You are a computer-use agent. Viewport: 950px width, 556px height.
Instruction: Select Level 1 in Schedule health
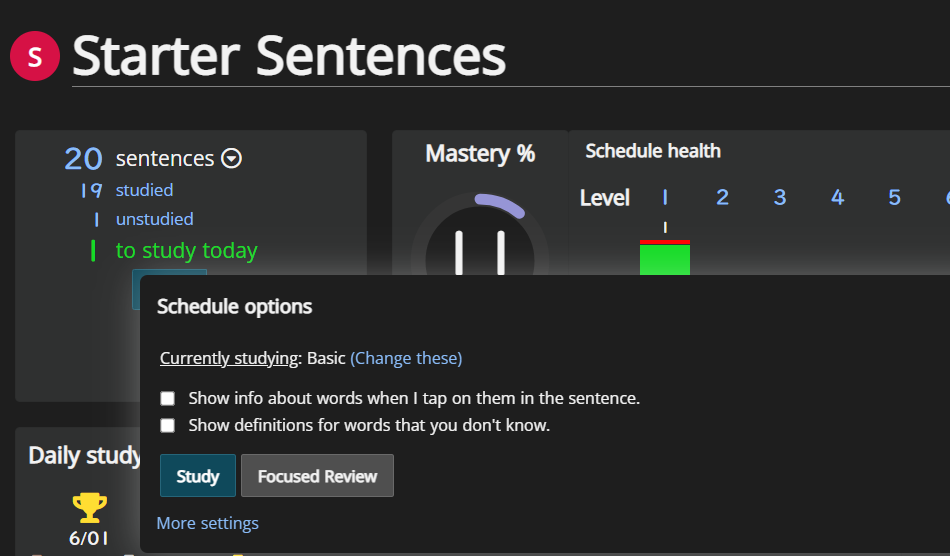tap(665, 197)
